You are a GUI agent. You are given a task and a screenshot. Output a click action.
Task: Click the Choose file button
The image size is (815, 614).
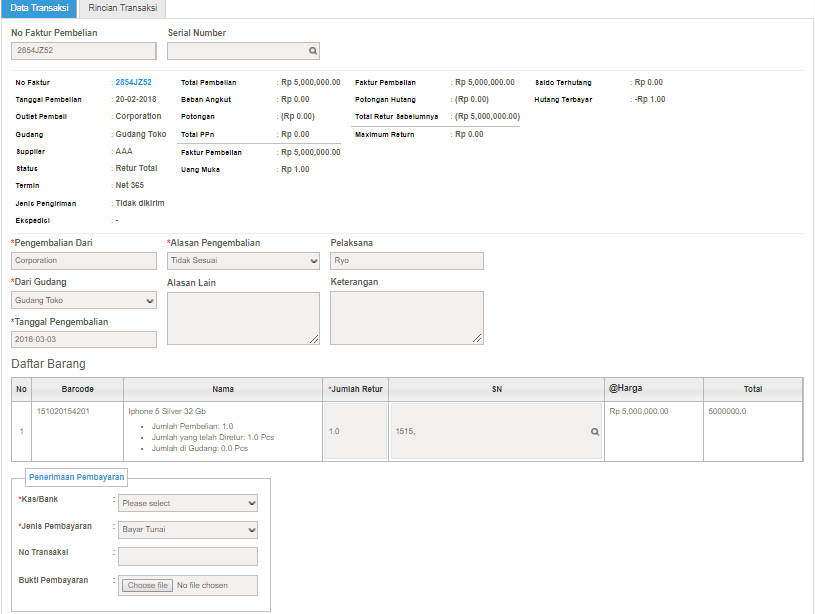point(147,585)
